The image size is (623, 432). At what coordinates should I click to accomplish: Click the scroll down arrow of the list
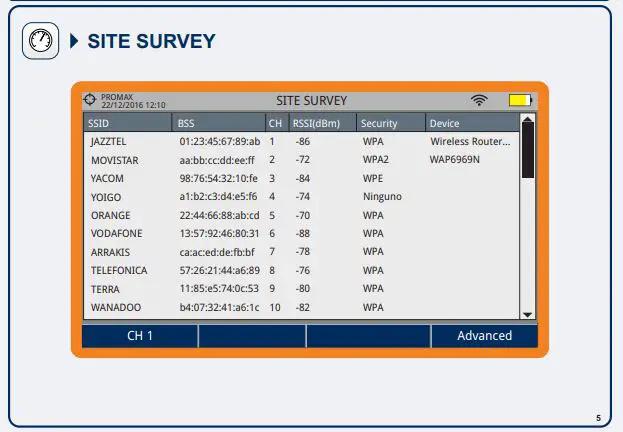tap(528, 315)
